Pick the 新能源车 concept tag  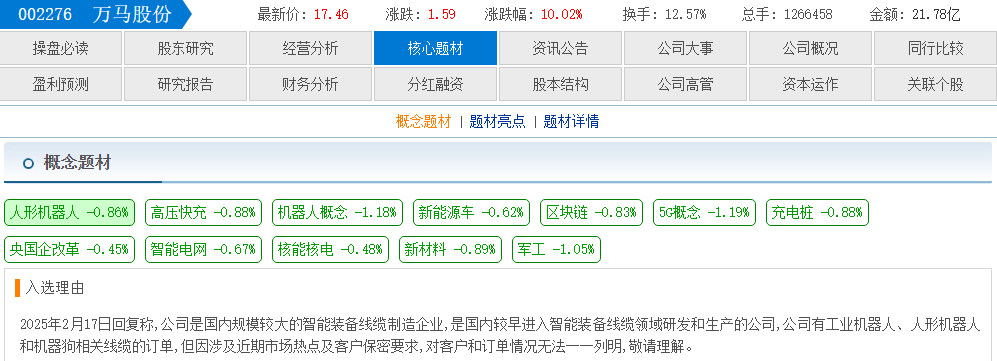pyautogui.click(x=471, y=212)
